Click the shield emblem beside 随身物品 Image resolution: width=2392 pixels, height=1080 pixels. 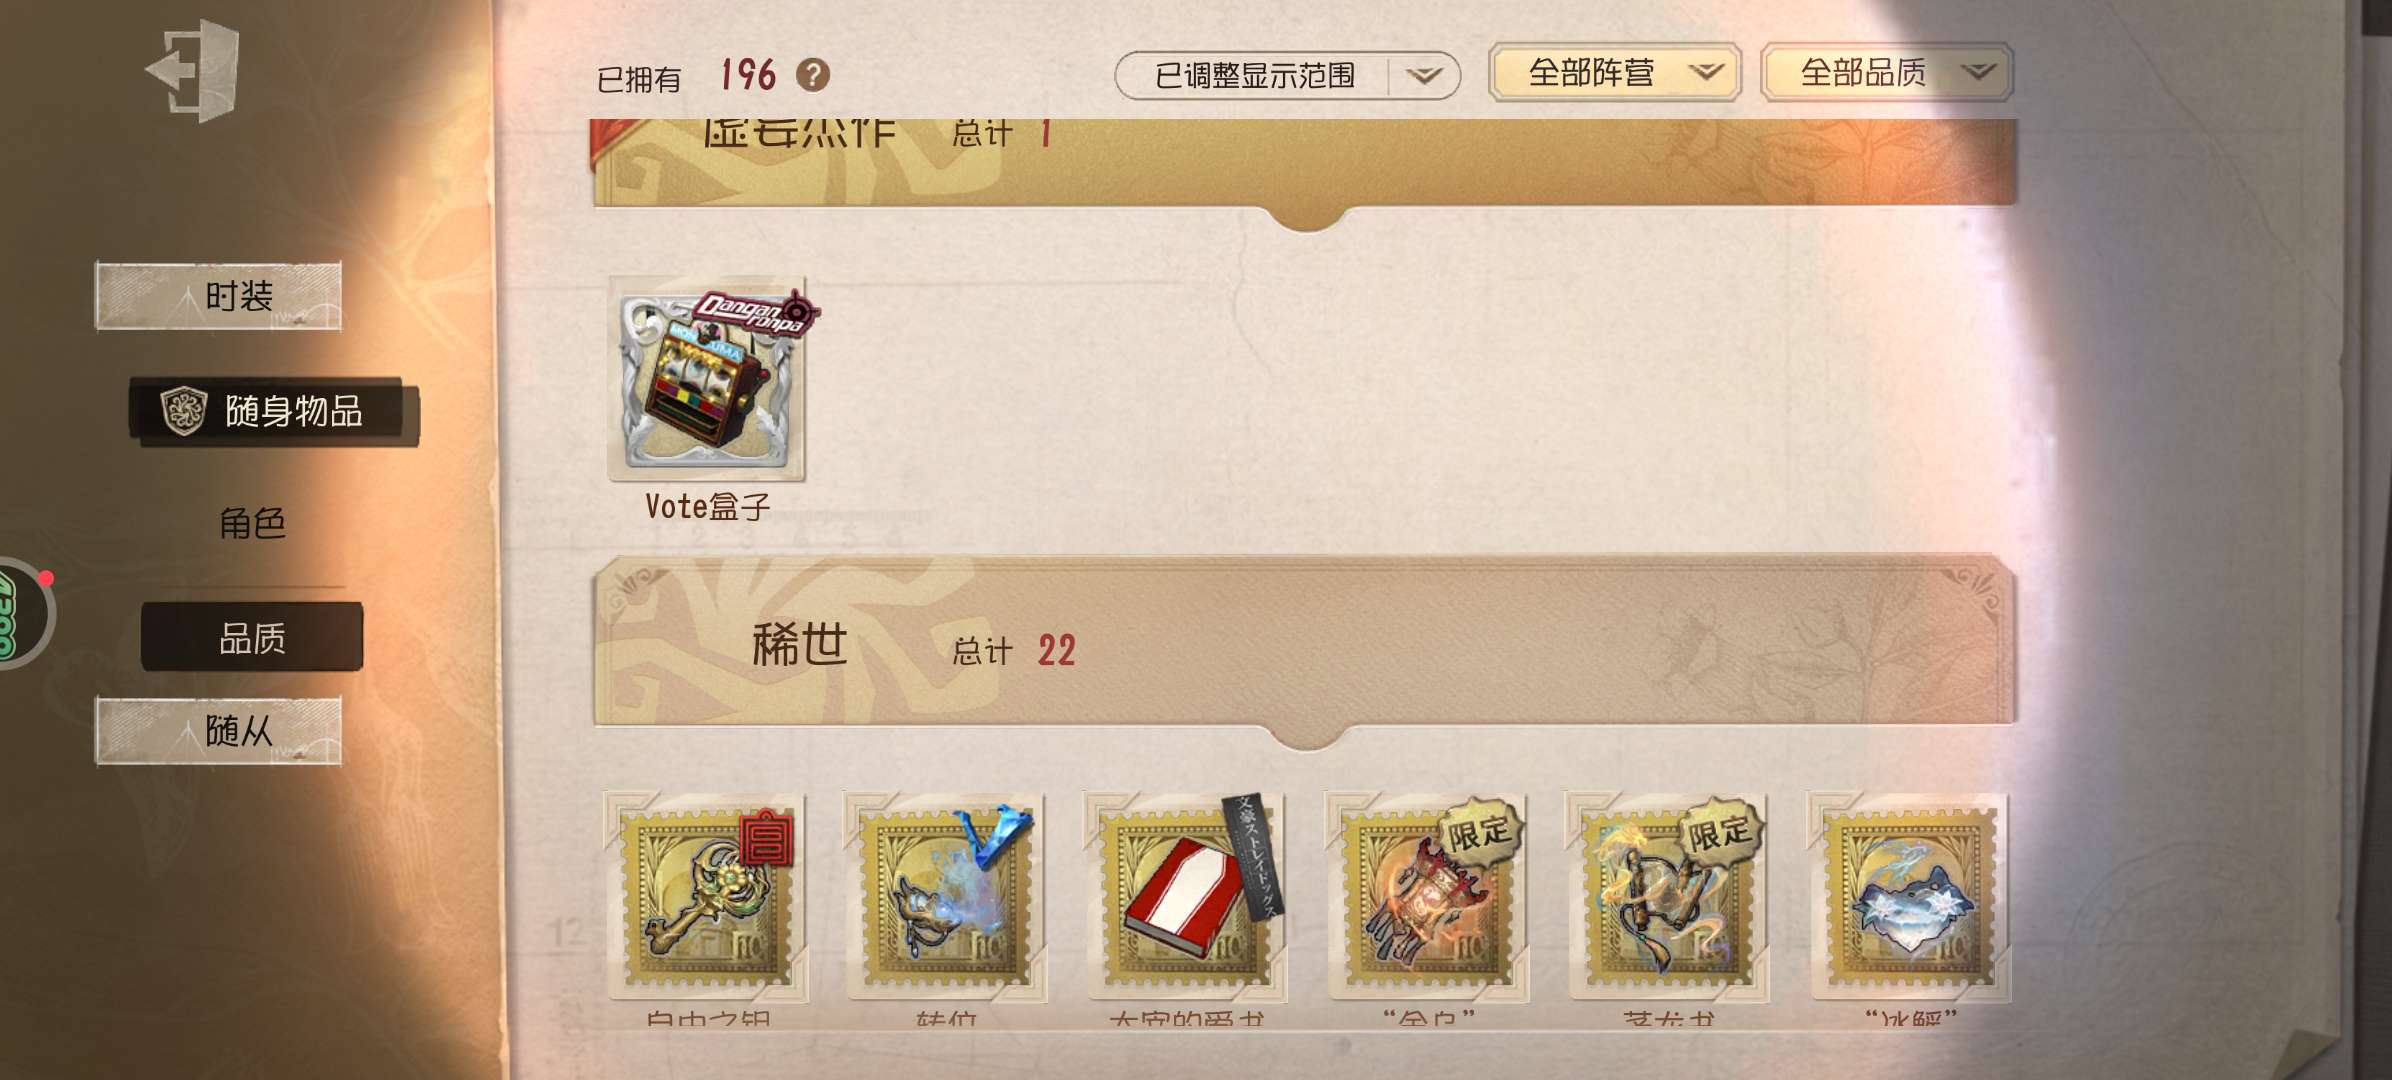[x=184, y=411]
